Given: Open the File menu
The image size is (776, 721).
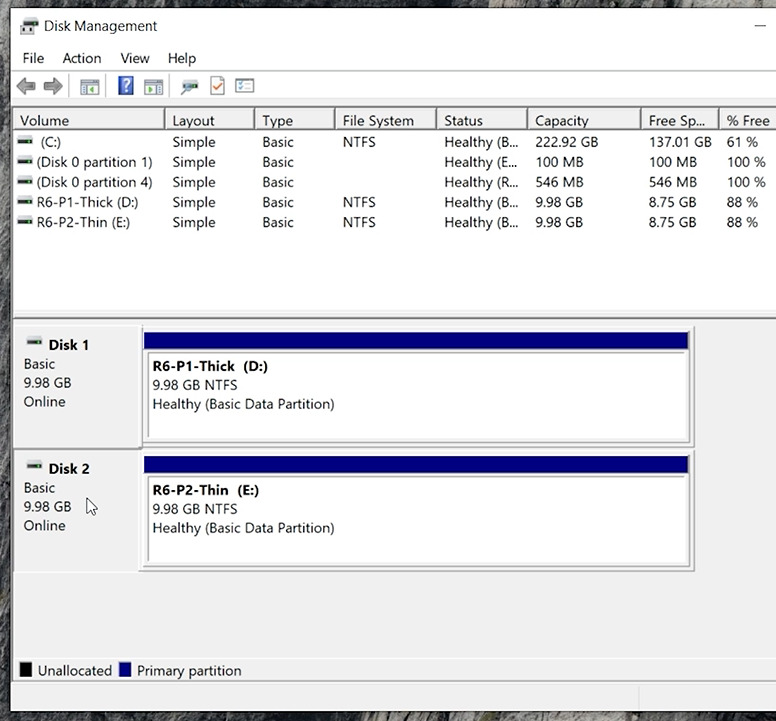Looking at the screenshot, I should [33, 58].
